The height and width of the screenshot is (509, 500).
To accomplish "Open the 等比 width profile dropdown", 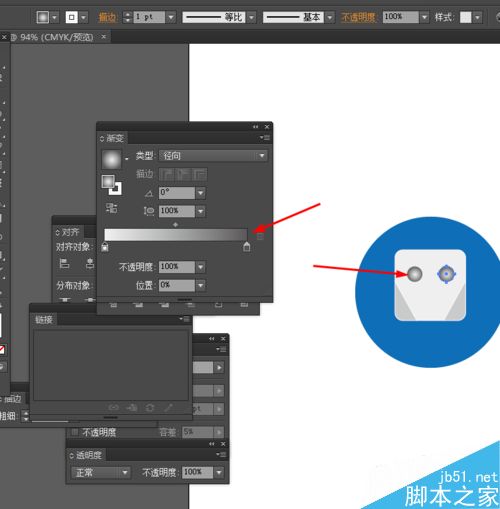I will tap(251, 17).
